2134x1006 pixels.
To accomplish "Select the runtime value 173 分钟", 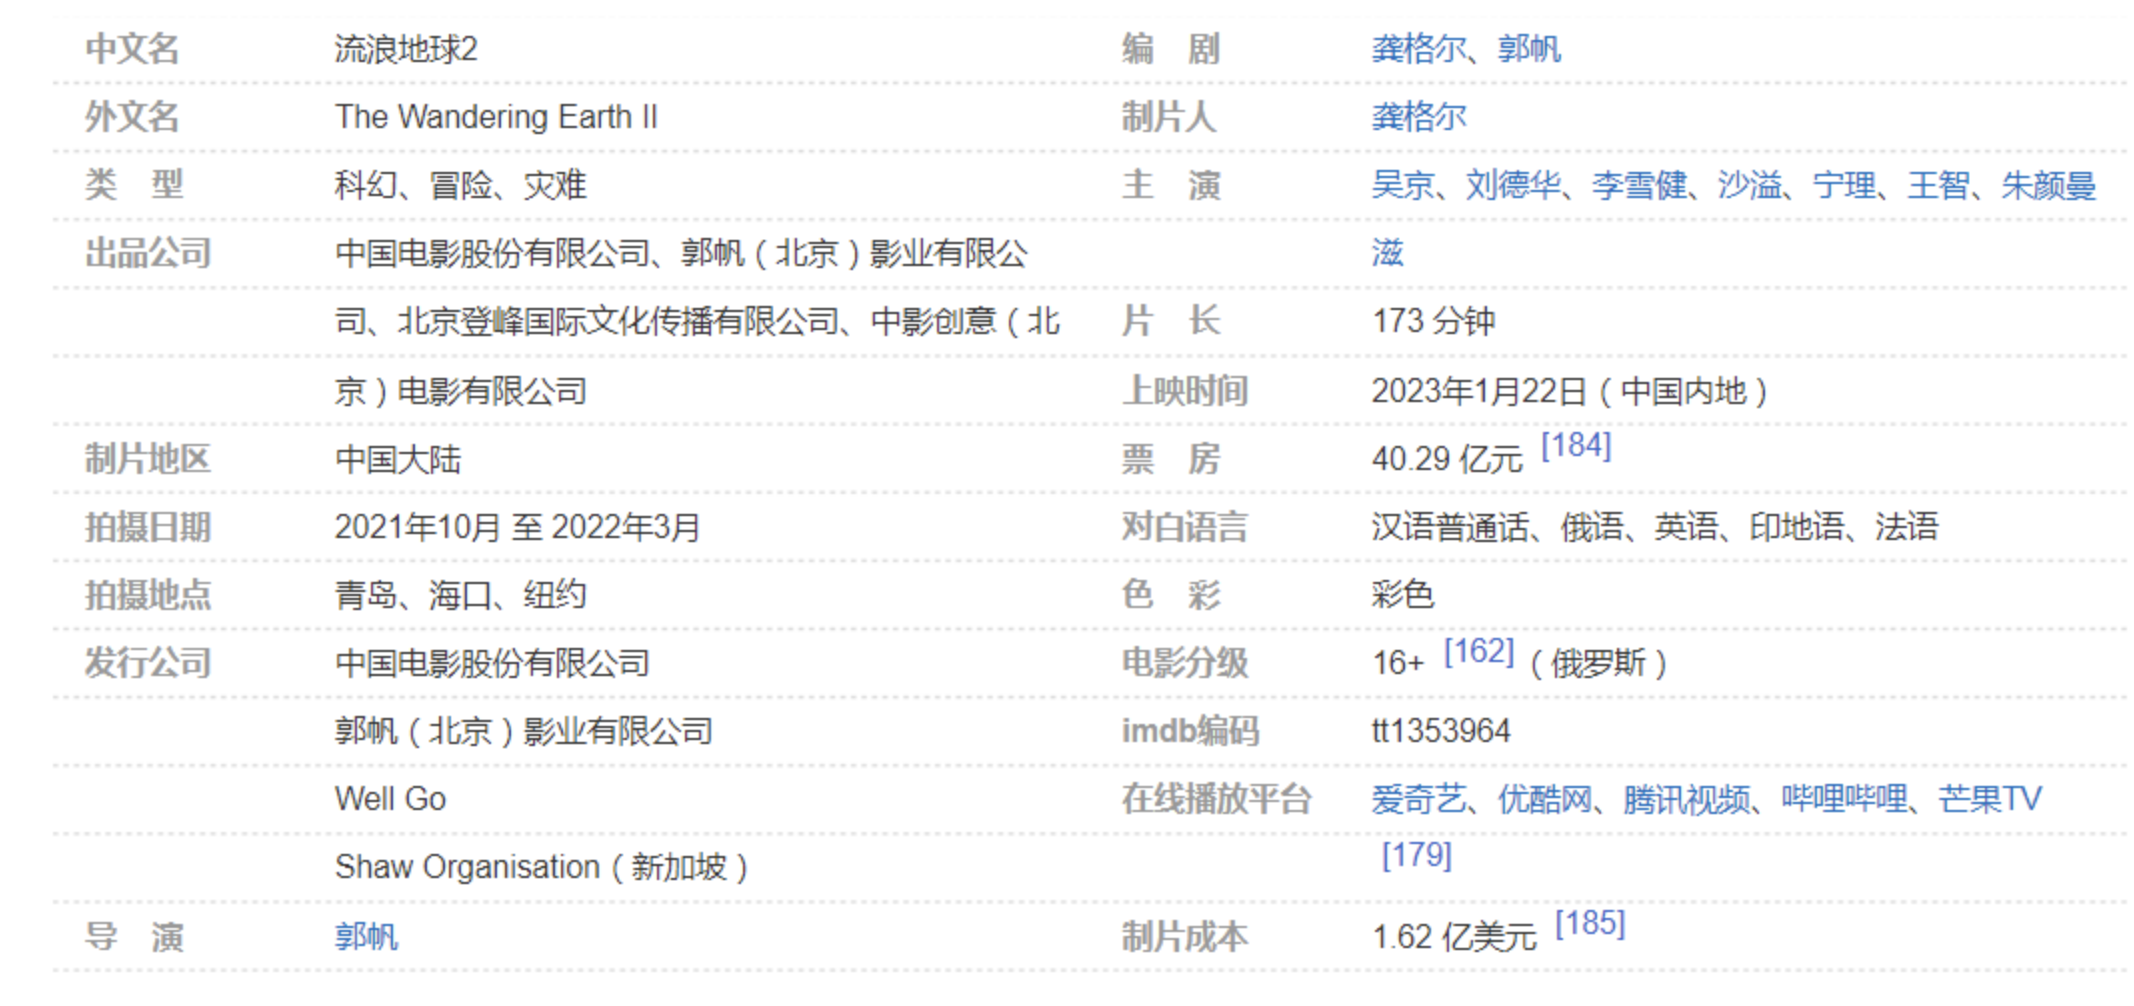I will [1433, 320].
